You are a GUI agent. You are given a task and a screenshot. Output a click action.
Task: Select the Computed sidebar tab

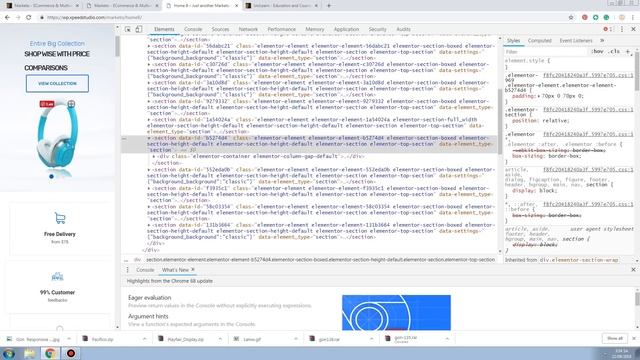(x=540, y=41)
